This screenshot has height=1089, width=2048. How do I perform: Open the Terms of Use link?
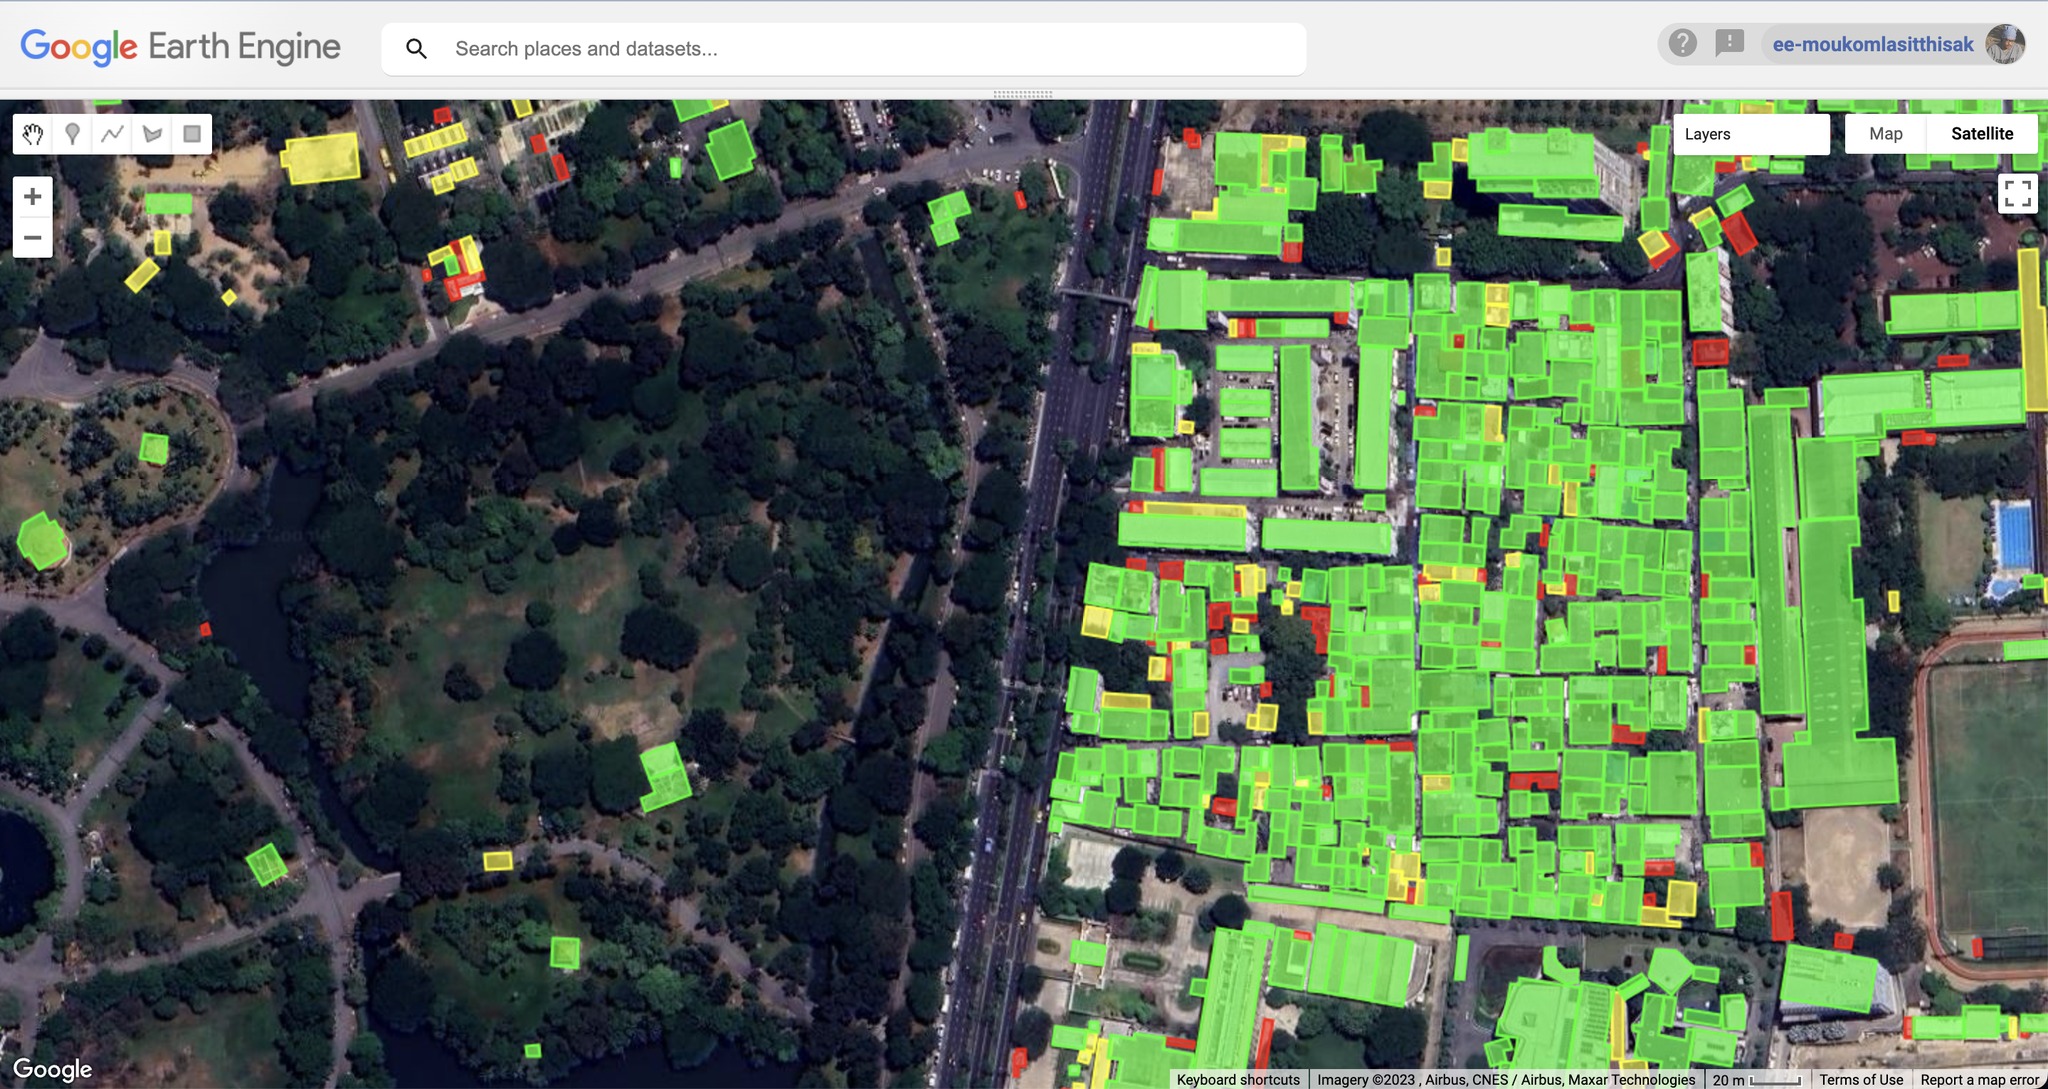pyautogui.click(x=1861, y=1080)
